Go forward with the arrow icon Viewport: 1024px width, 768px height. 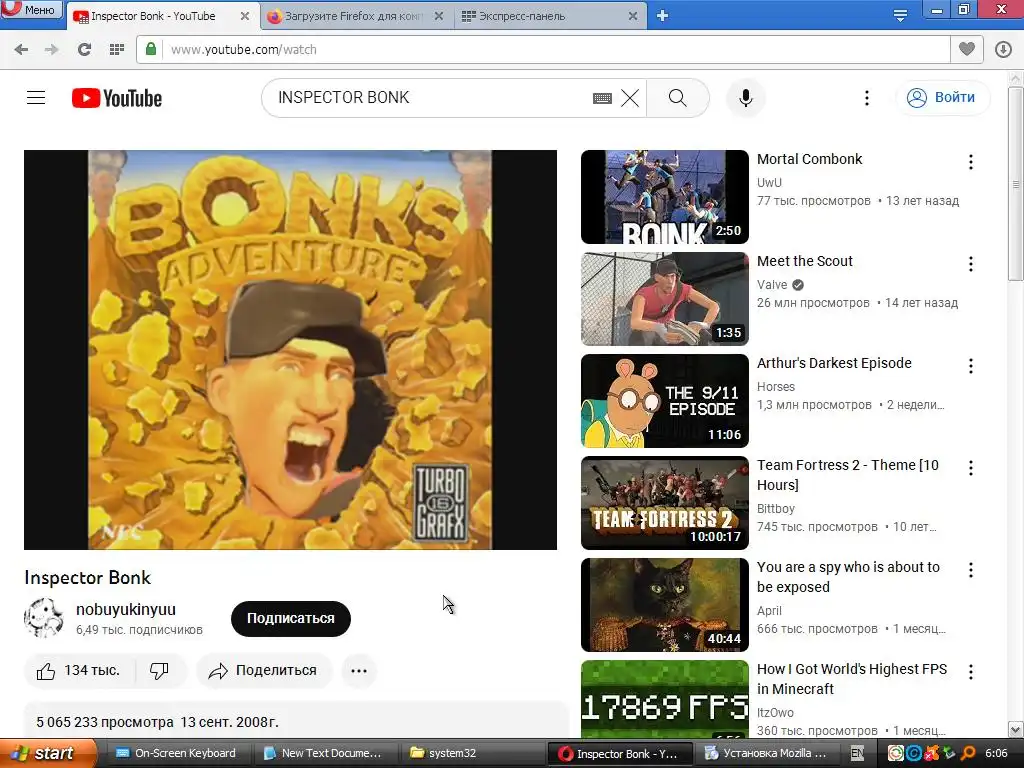(52, 50)
